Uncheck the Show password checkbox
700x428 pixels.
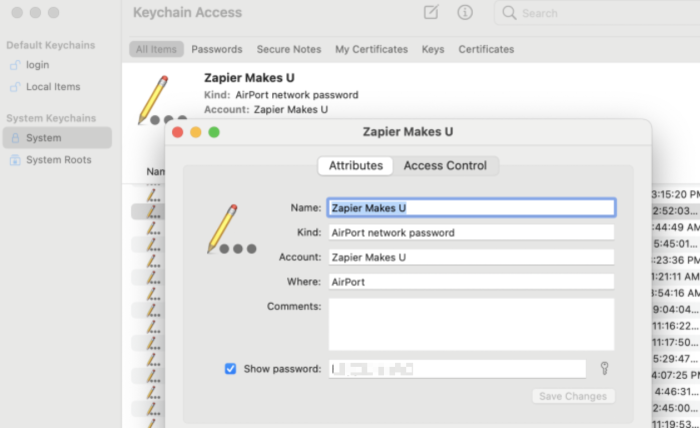[230, 369]
